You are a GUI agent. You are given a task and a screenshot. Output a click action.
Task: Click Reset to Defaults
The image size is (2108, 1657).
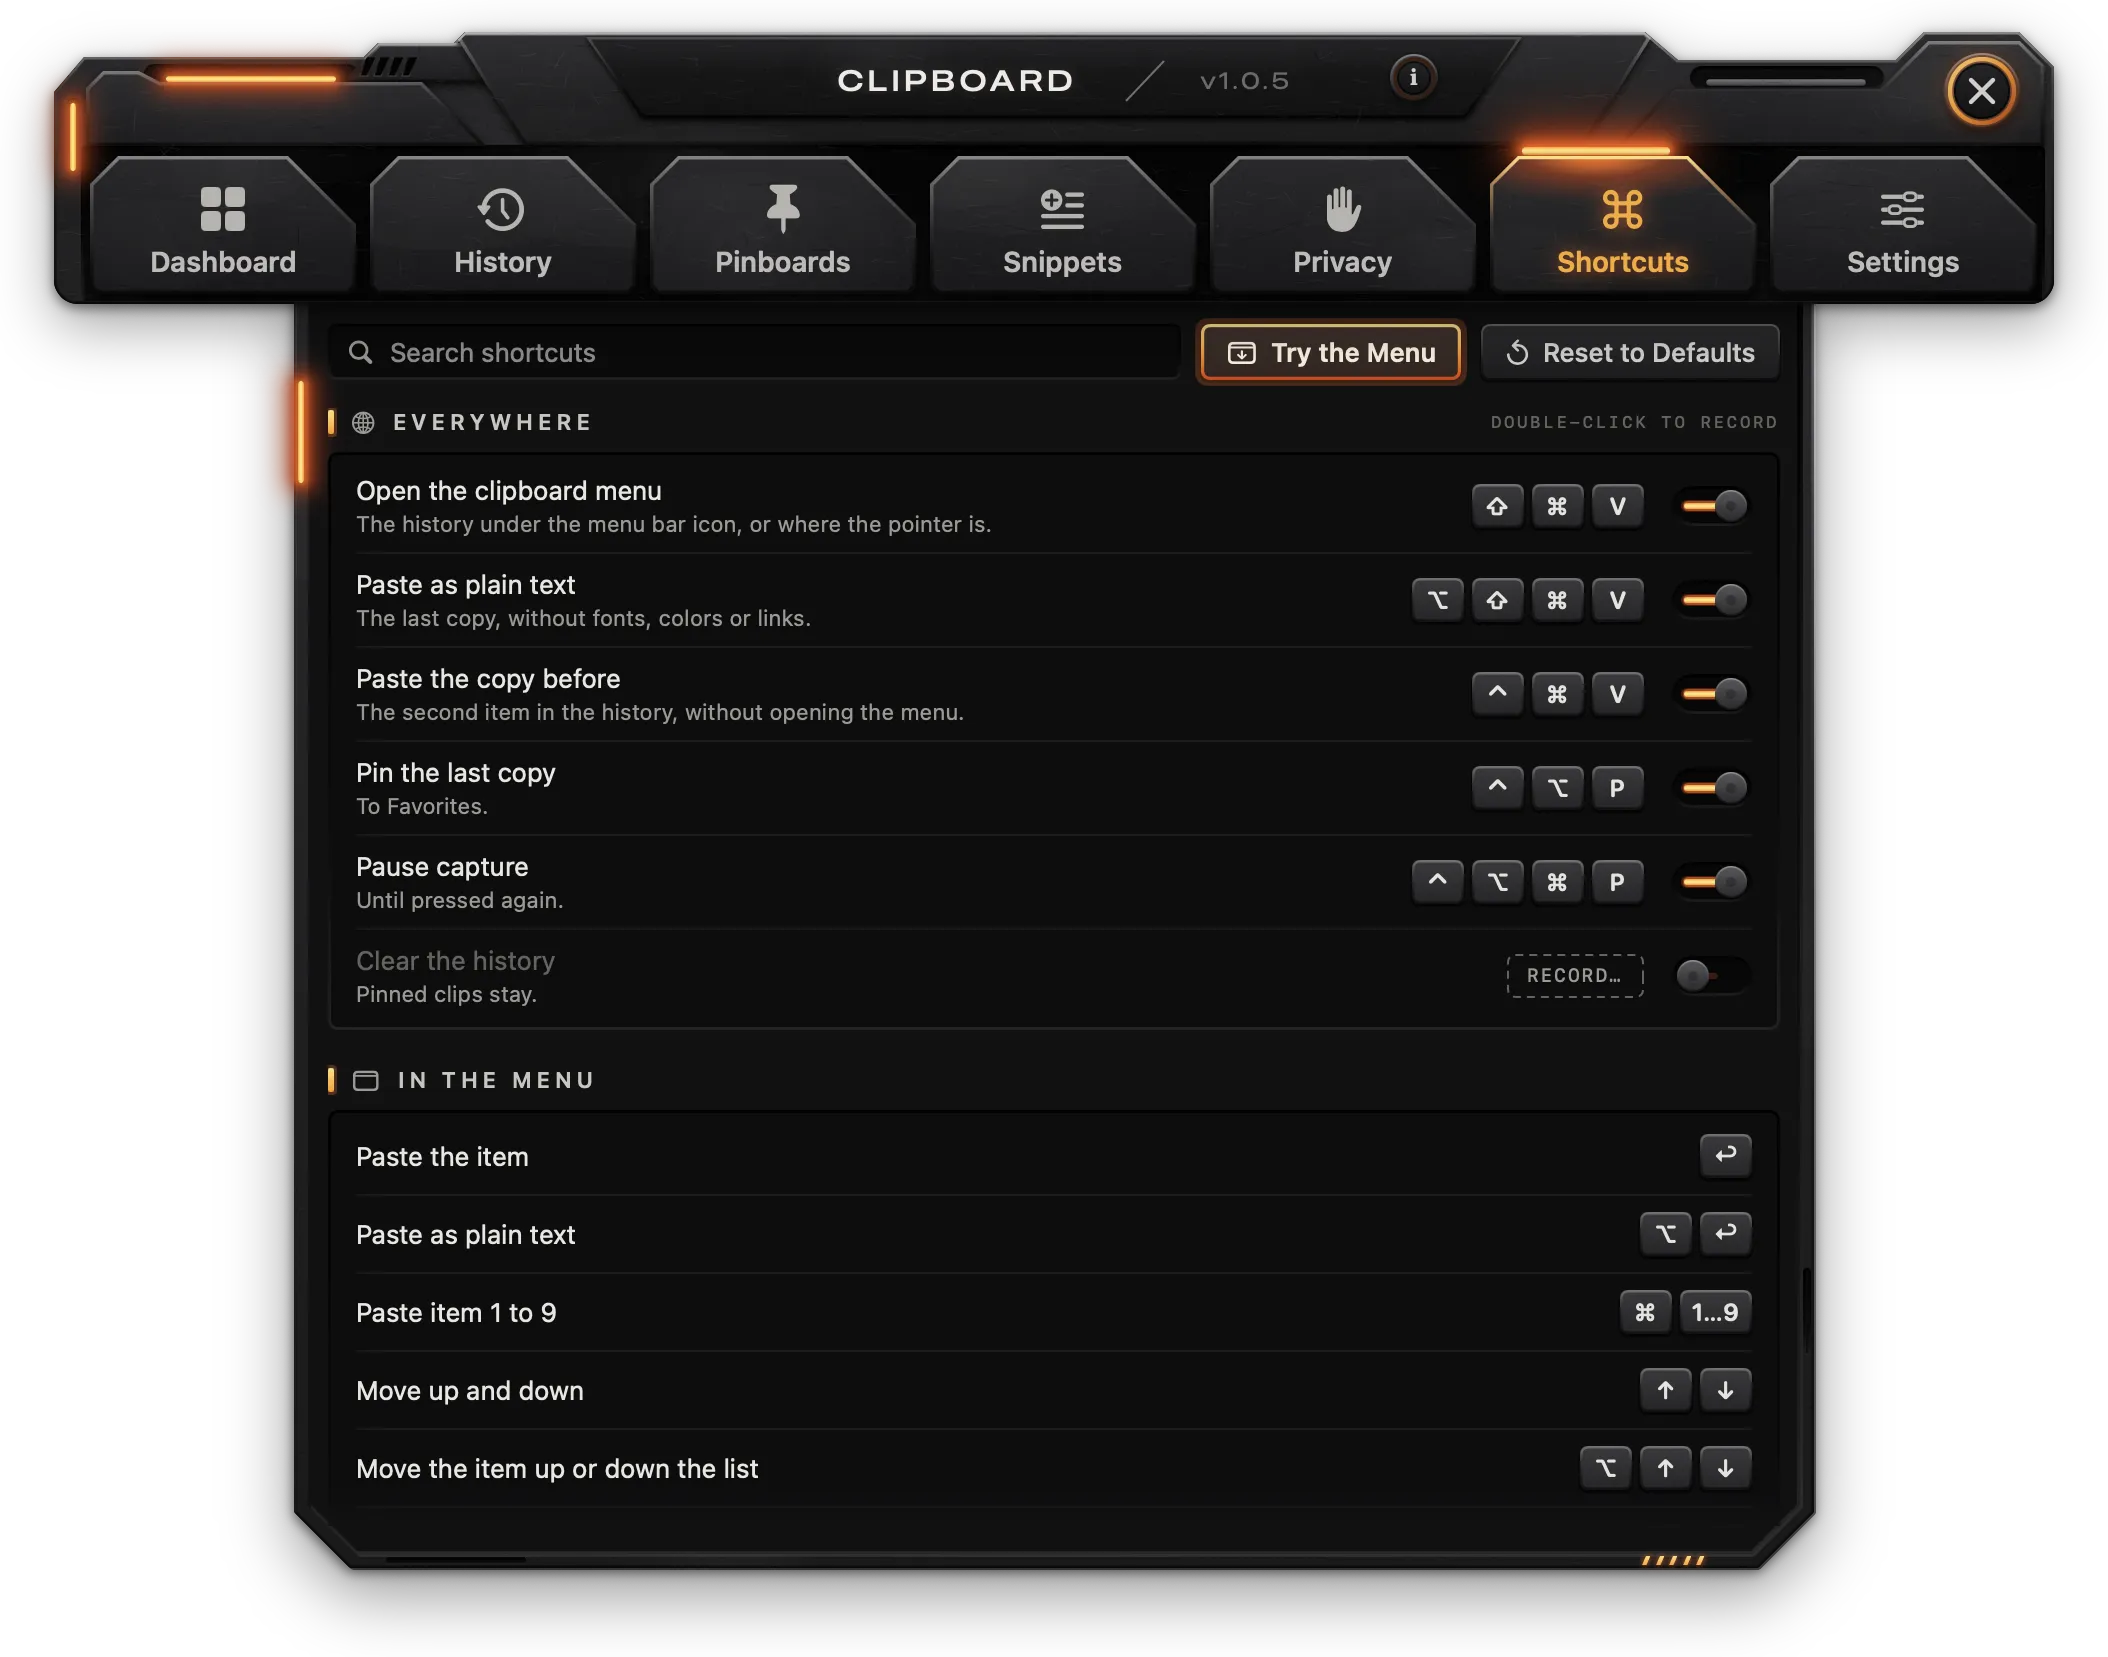pyautogui.click(x=1630, y=352)
